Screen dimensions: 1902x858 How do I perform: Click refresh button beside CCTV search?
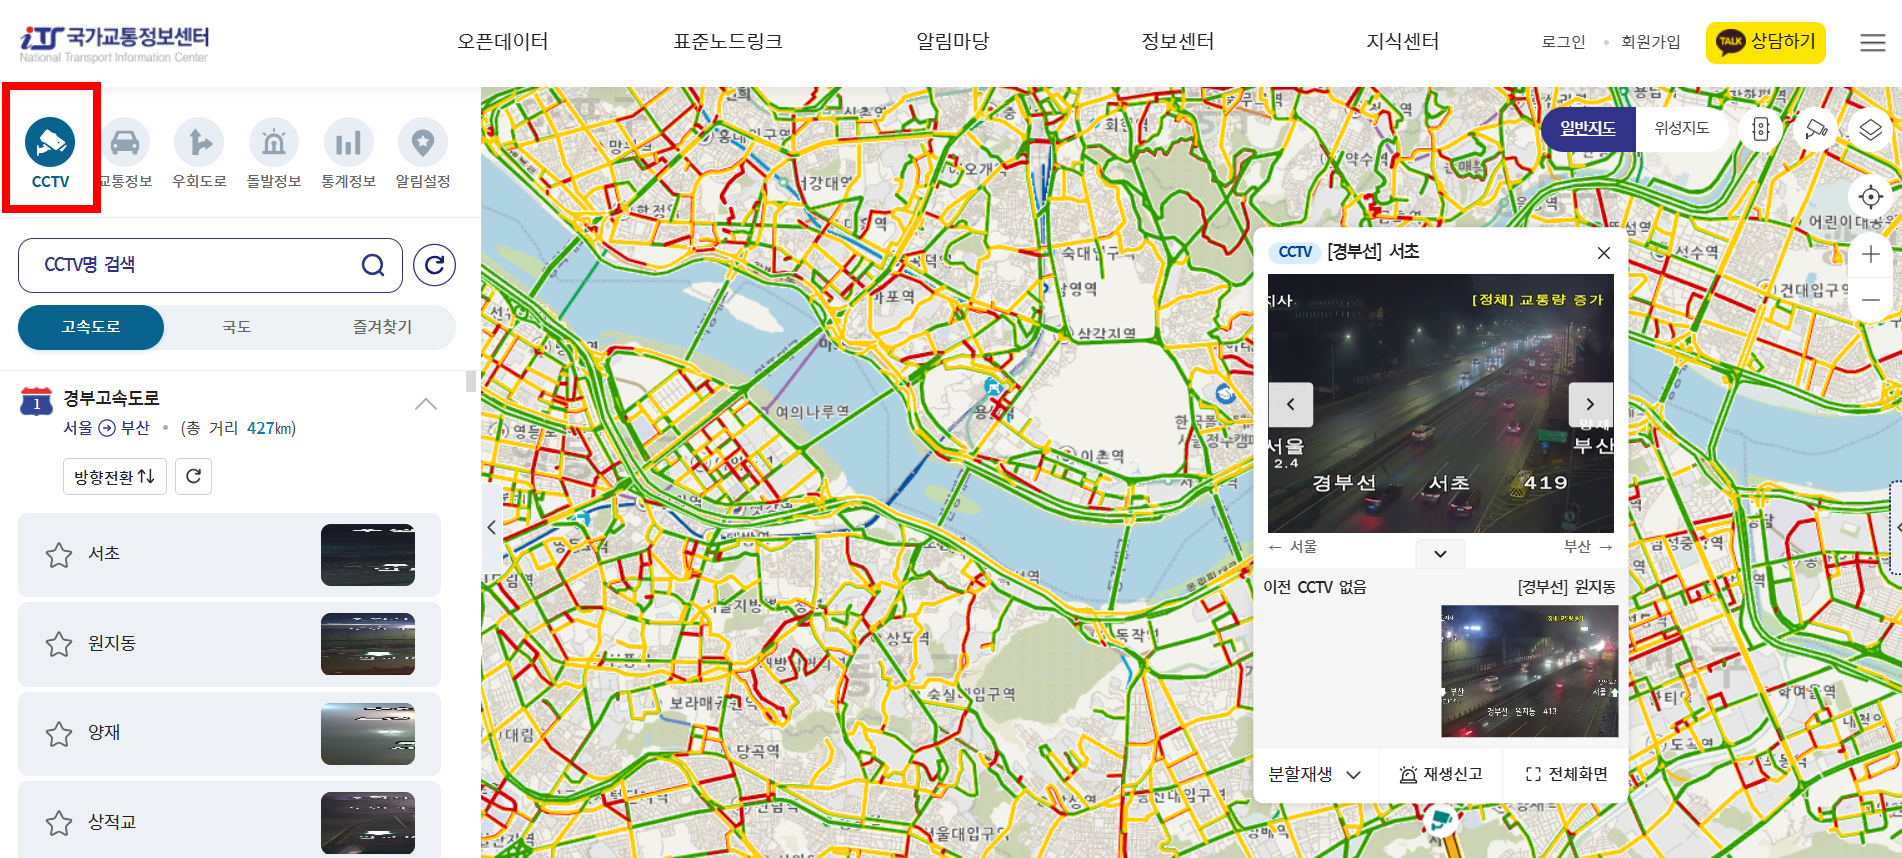(x=434, y=265)
